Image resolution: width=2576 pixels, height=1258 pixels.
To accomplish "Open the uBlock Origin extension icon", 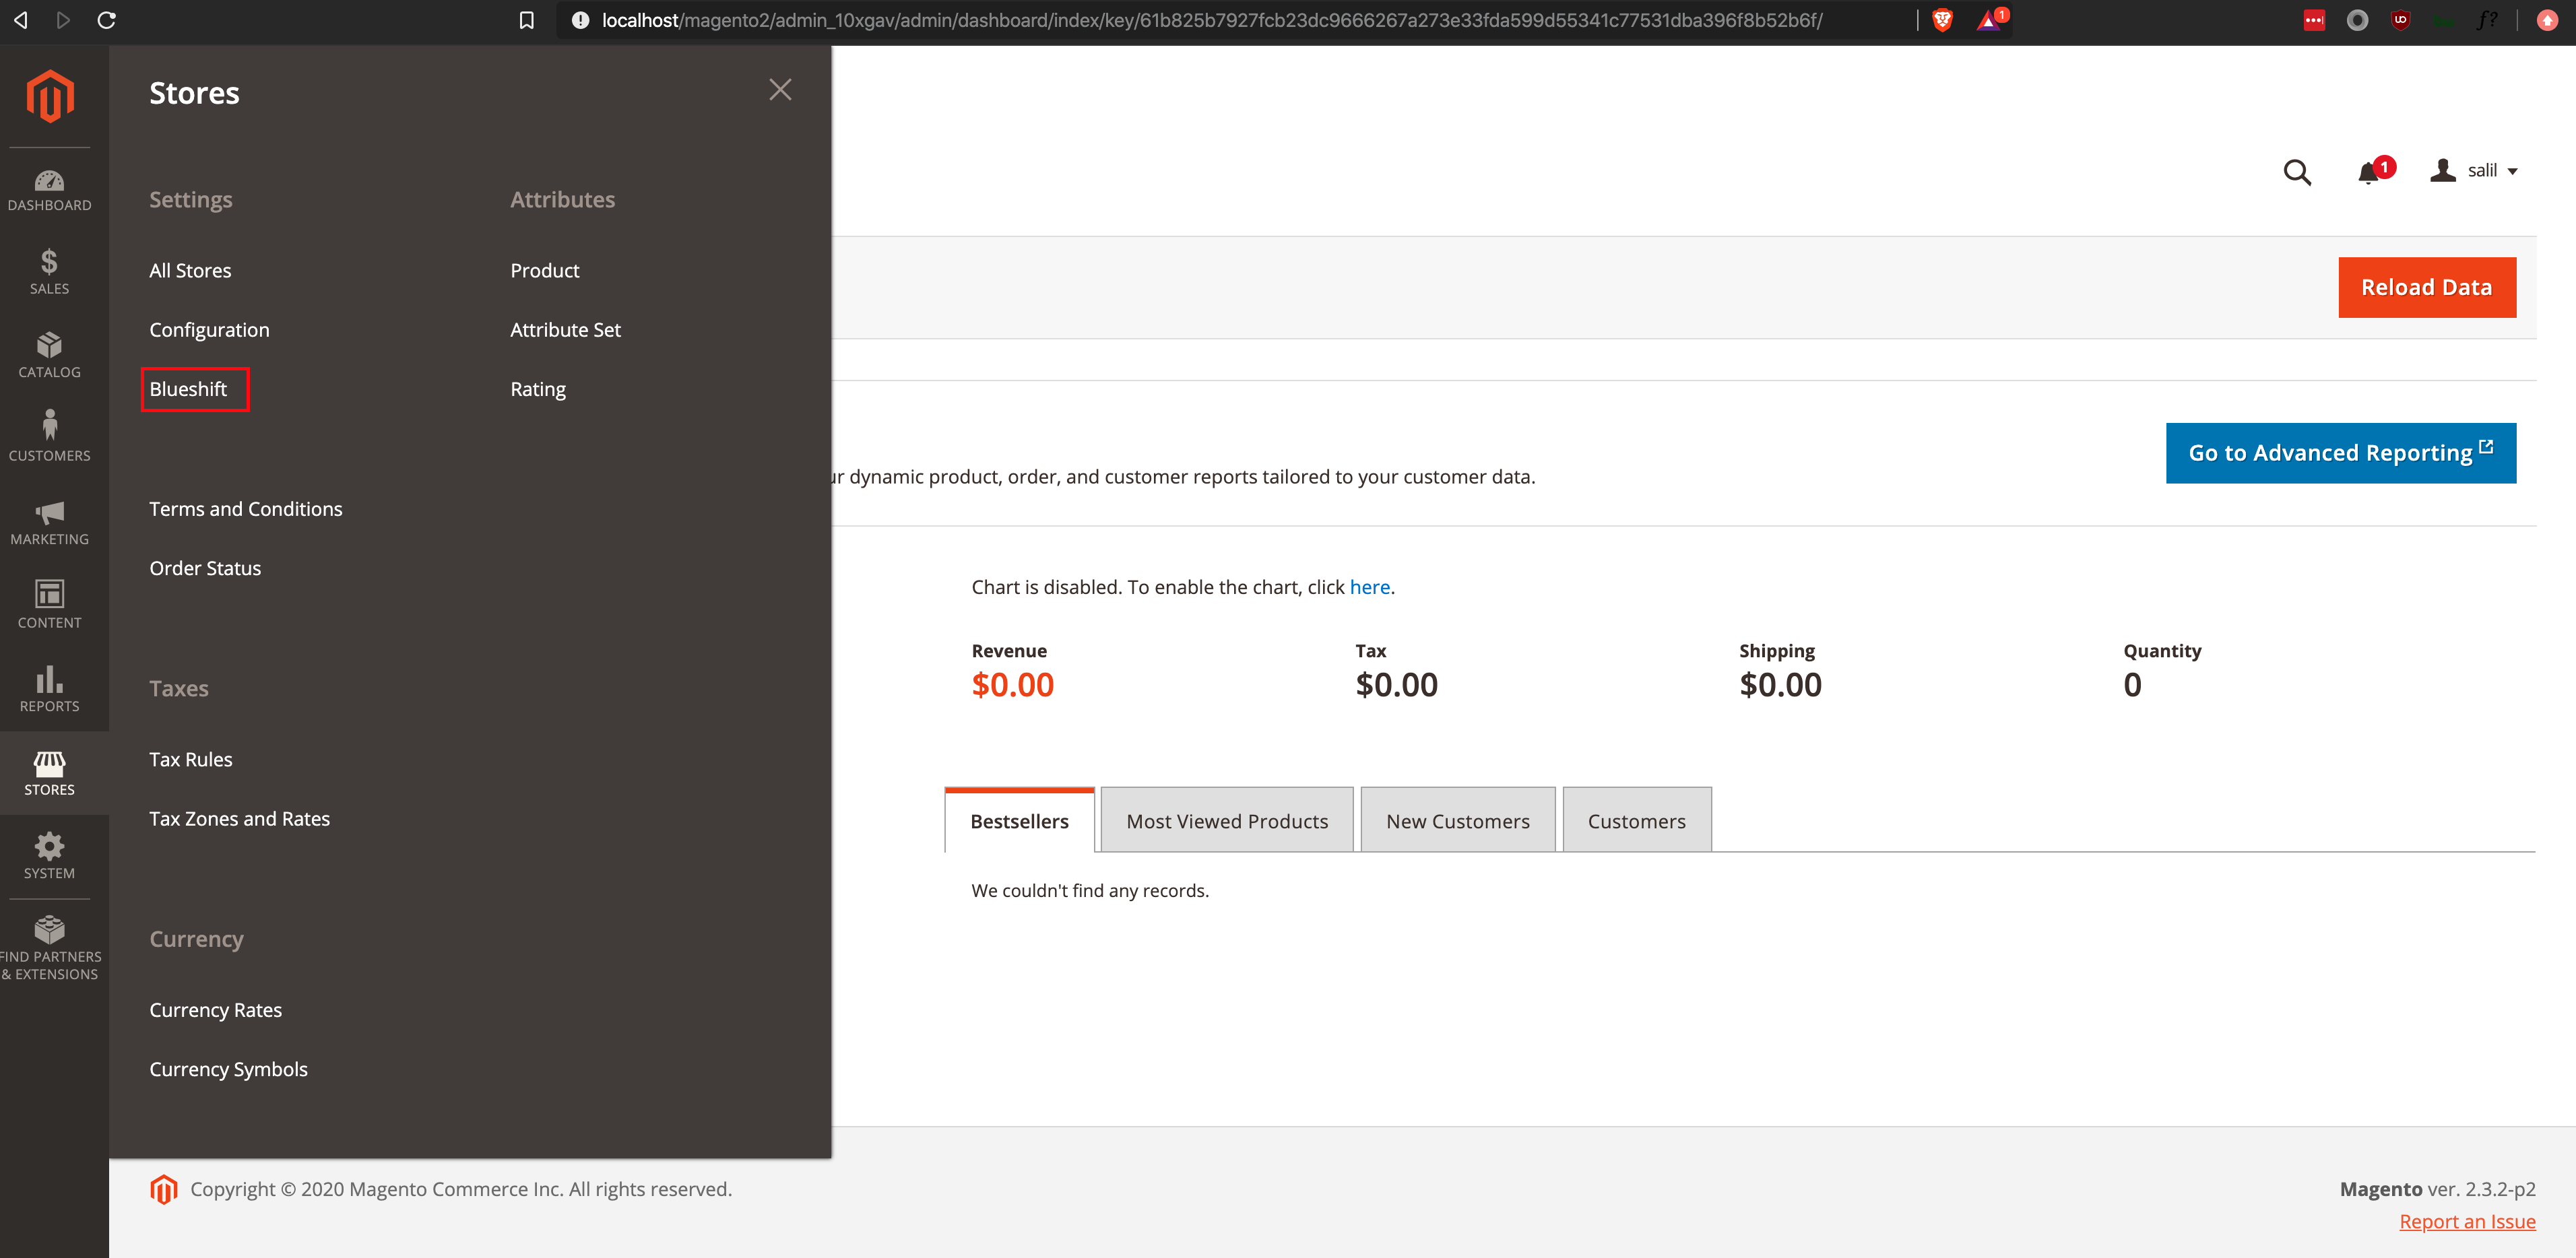I will (2400, 20).
